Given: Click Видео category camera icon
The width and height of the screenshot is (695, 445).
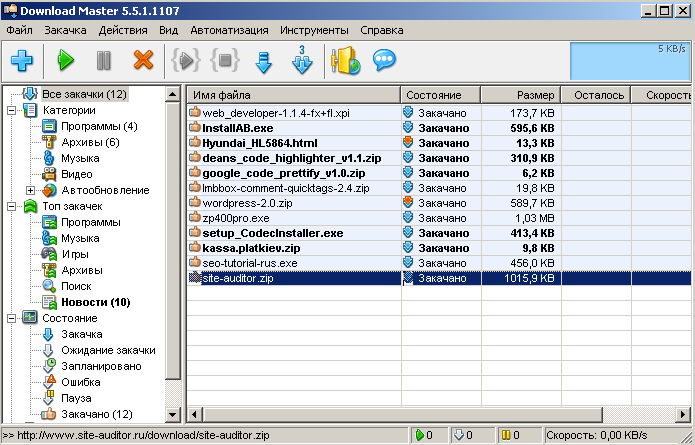Looking at the screenshot, I should [49, 174].
